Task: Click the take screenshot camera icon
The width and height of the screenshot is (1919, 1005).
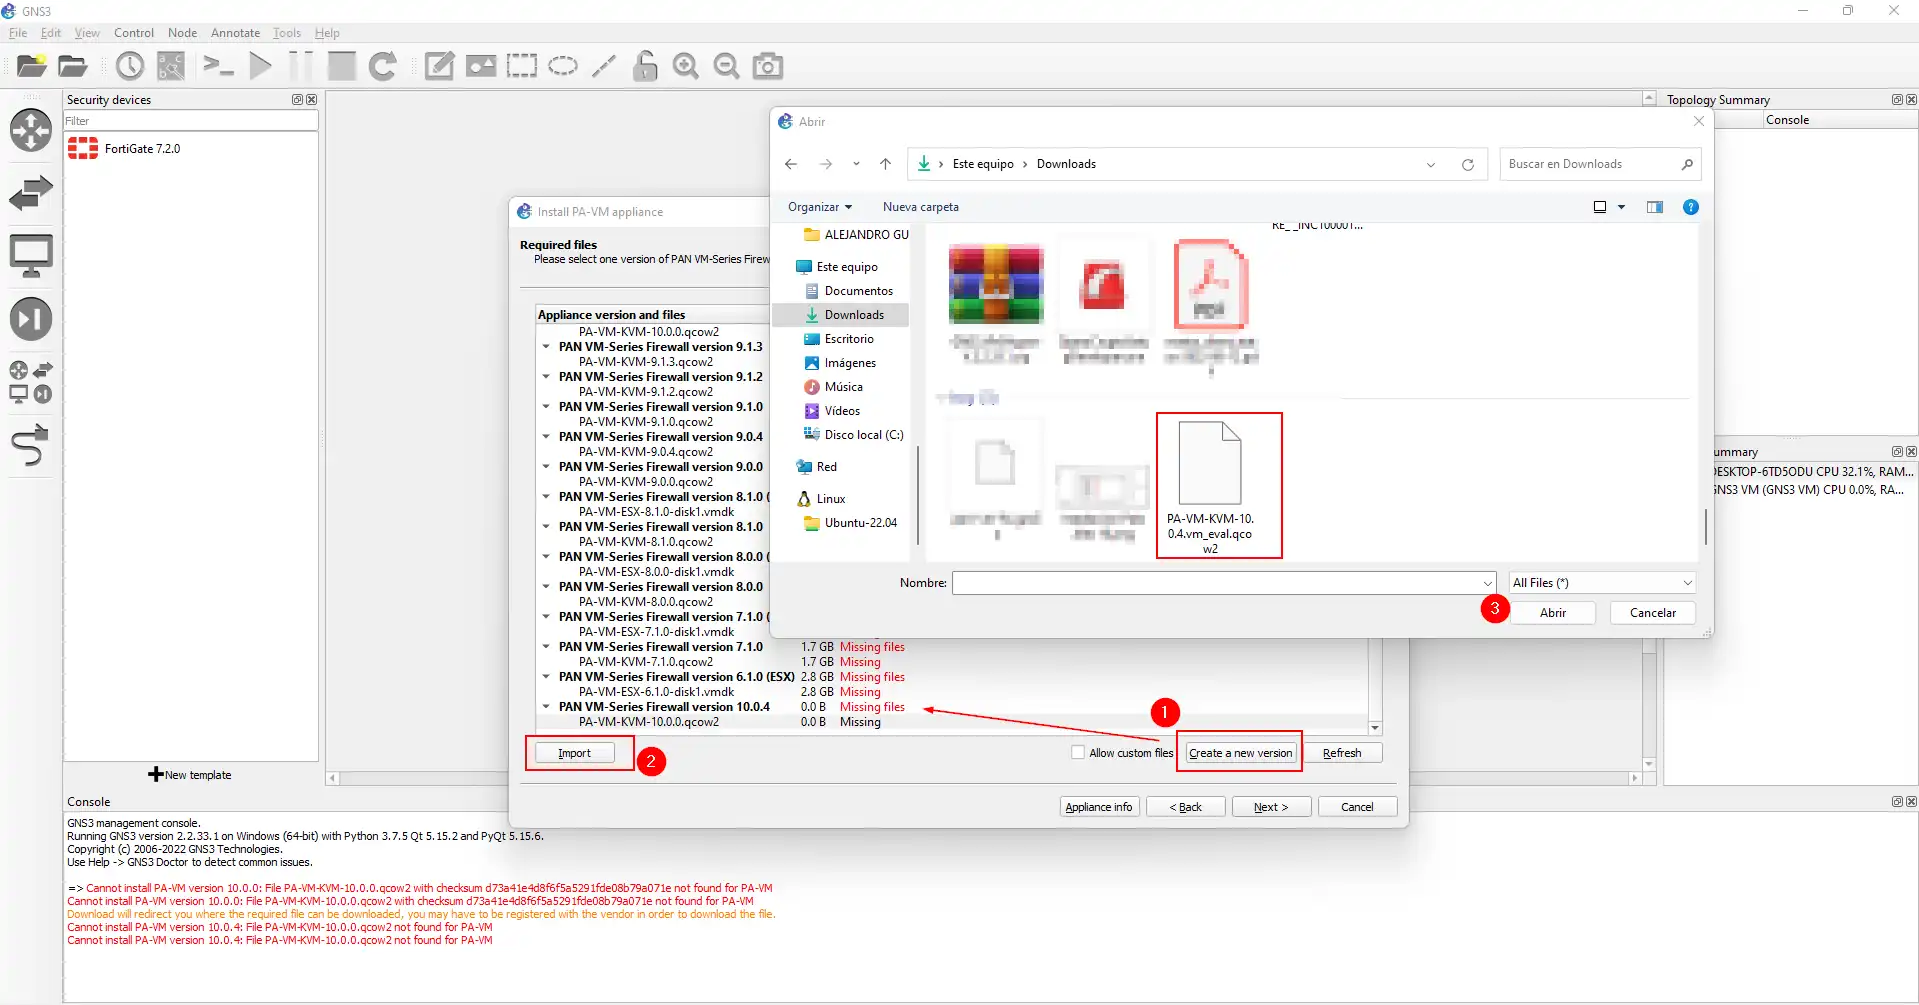Action: (768, 66)
